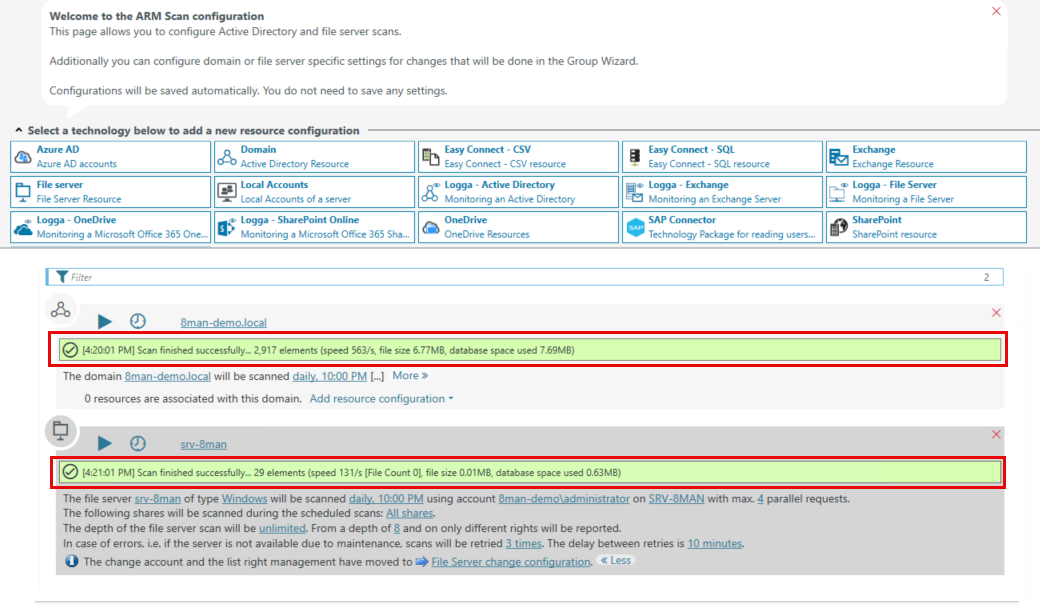Collapse the select a technology section

19,131
